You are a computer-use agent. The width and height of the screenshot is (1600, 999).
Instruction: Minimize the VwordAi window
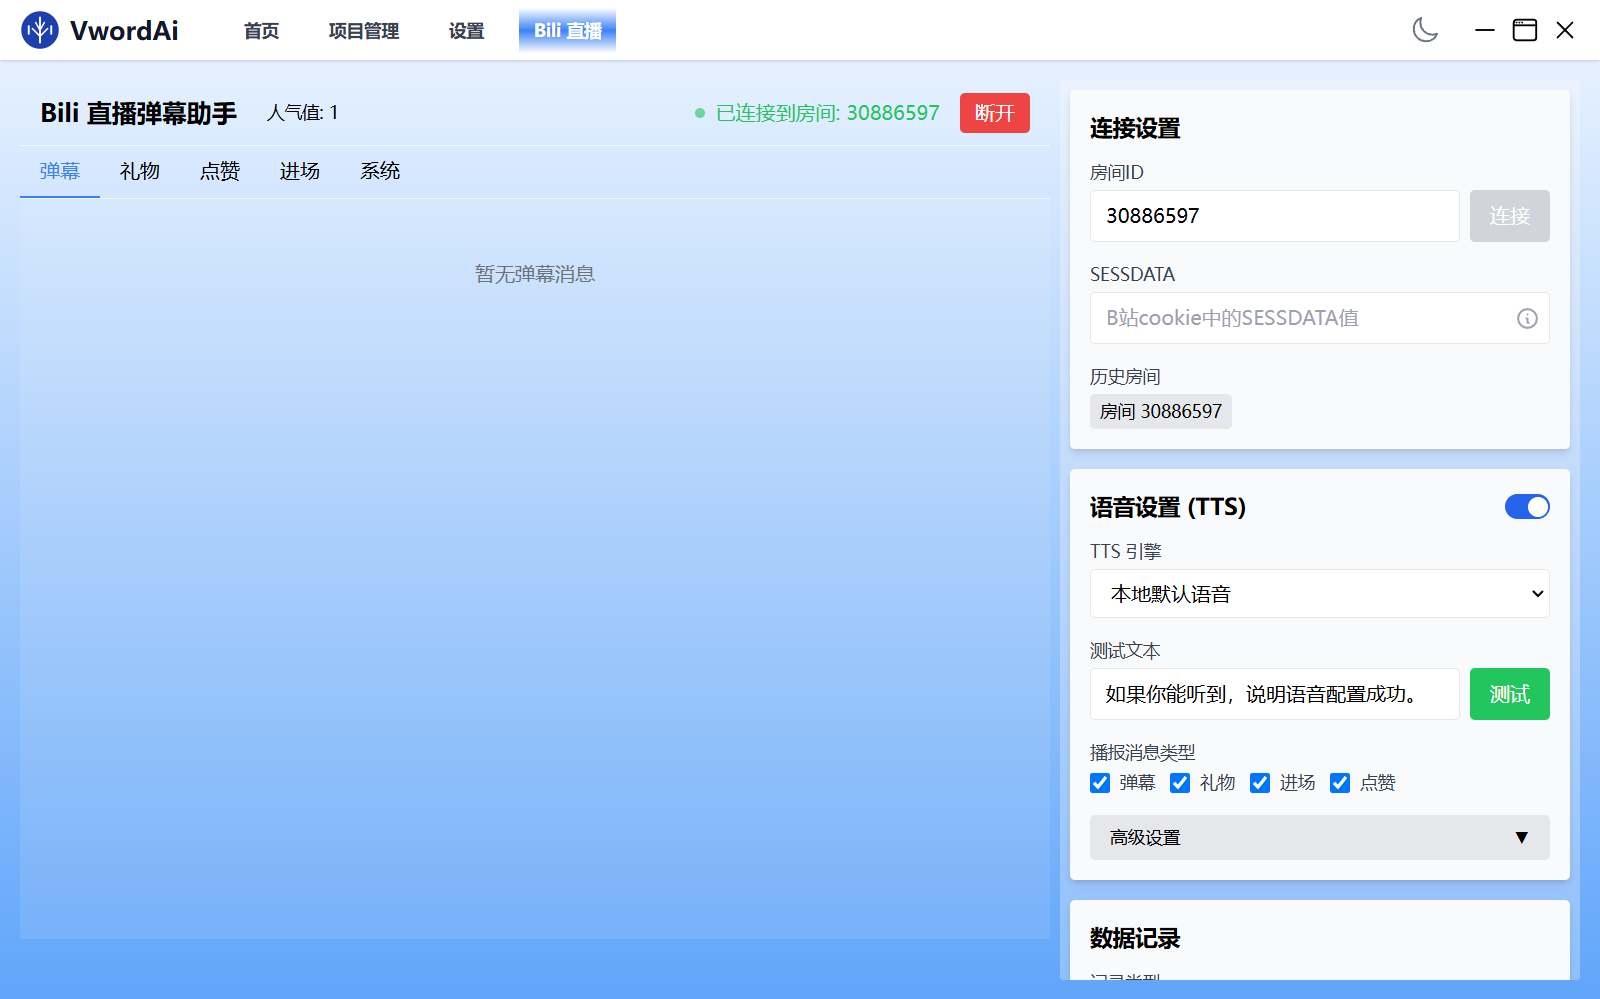[x=1485, y=30]
